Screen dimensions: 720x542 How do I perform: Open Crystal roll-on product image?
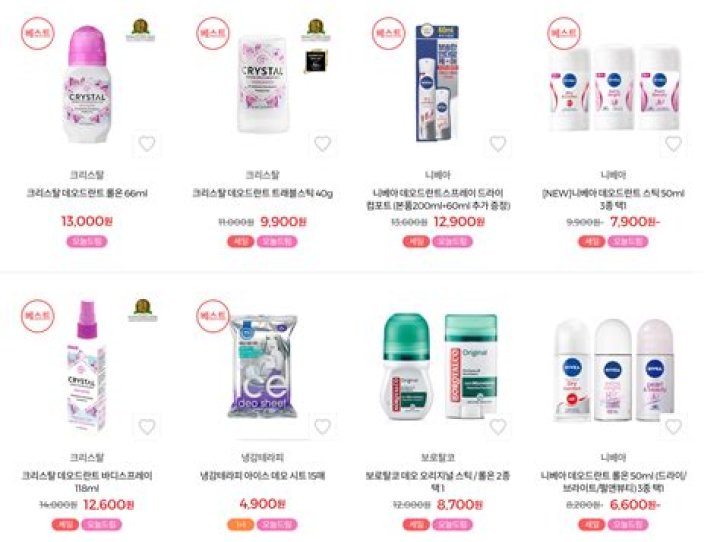pyautogui.click(x=87, y=84)
